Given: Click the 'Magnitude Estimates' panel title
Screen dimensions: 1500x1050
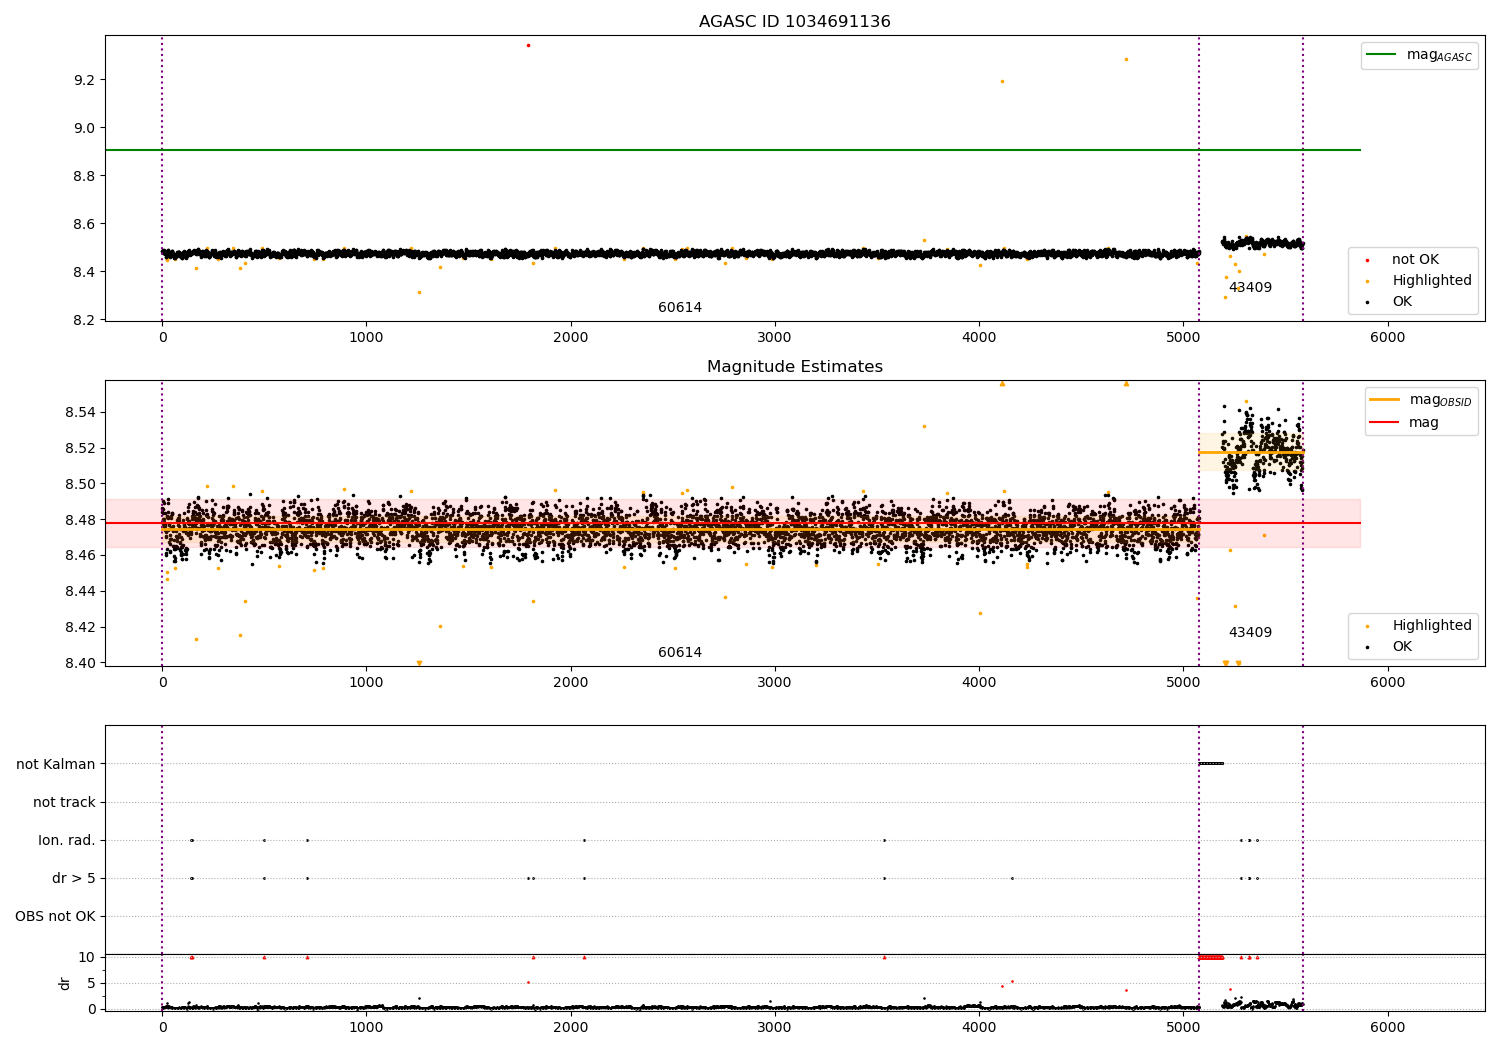Looking at the screenshot, I should click(x=794, y=367).
